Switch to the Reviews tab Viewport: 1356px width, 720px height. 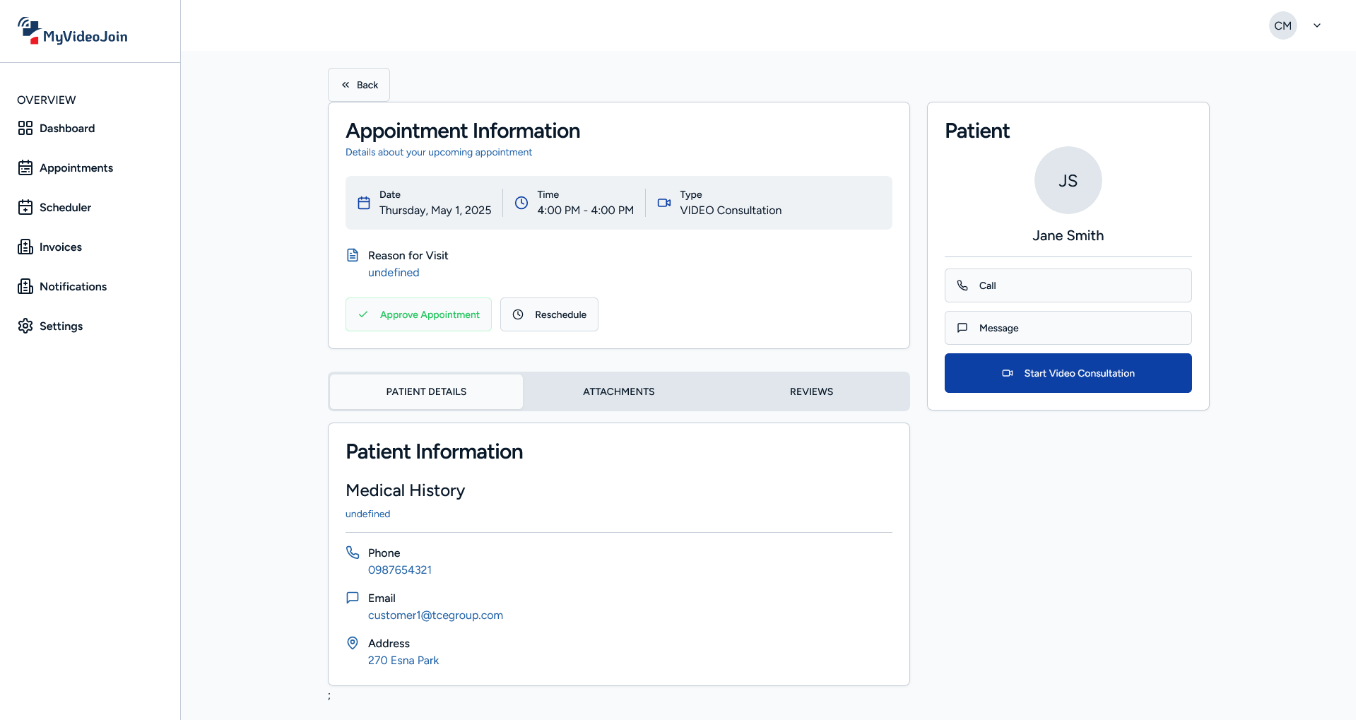[811, 392]
